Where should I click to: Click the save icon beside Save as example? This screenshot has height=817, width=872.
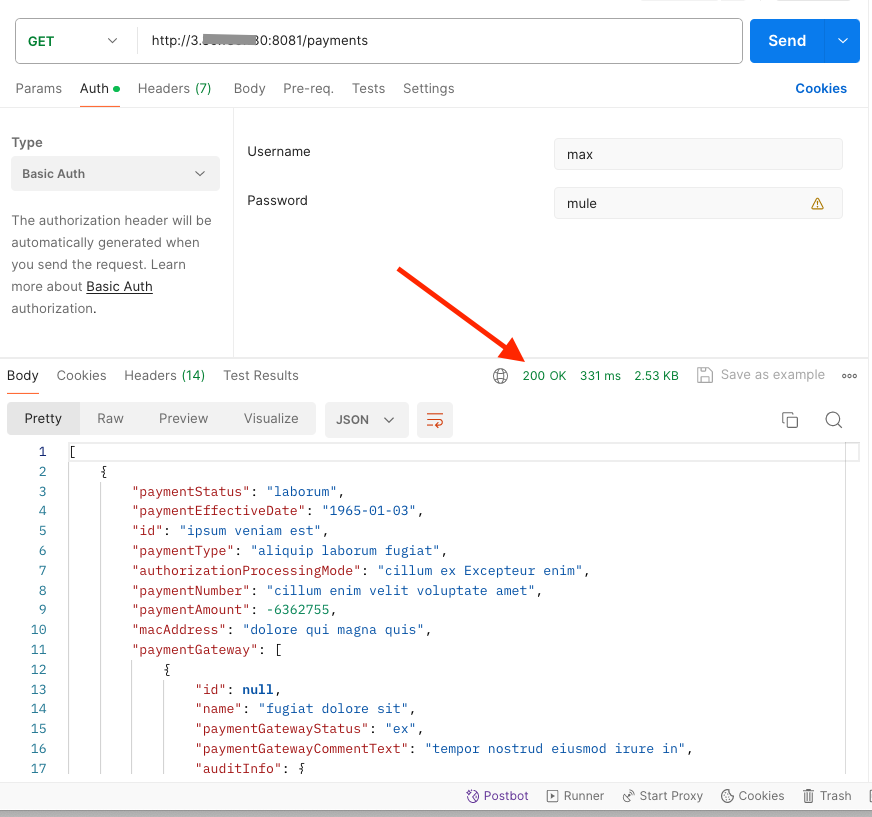705,375
